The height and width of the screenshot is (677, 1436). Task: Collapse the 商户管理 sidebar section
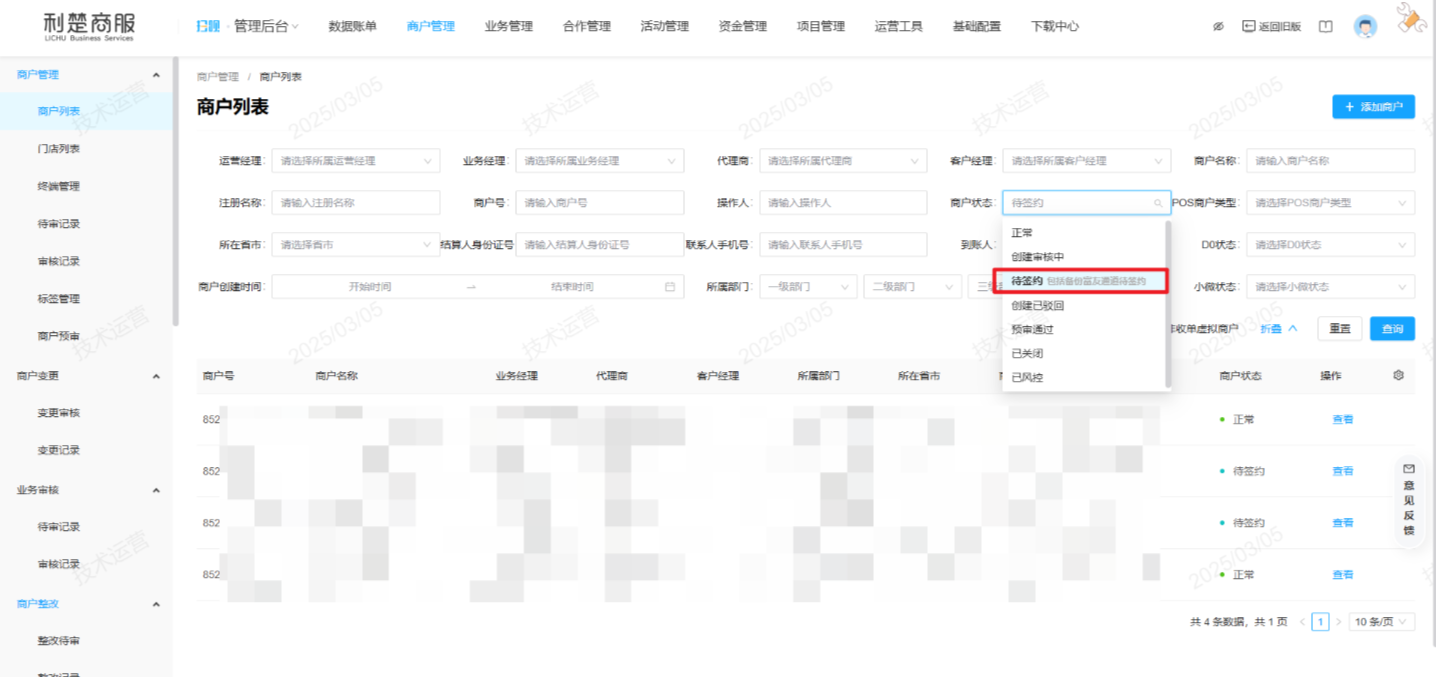click(x=155, y=75)
